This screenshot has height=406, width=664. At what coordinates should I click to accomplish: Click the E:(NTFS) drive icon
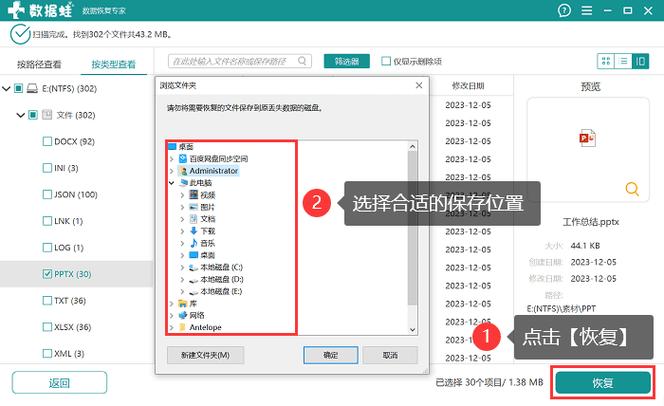pos(32,88)
